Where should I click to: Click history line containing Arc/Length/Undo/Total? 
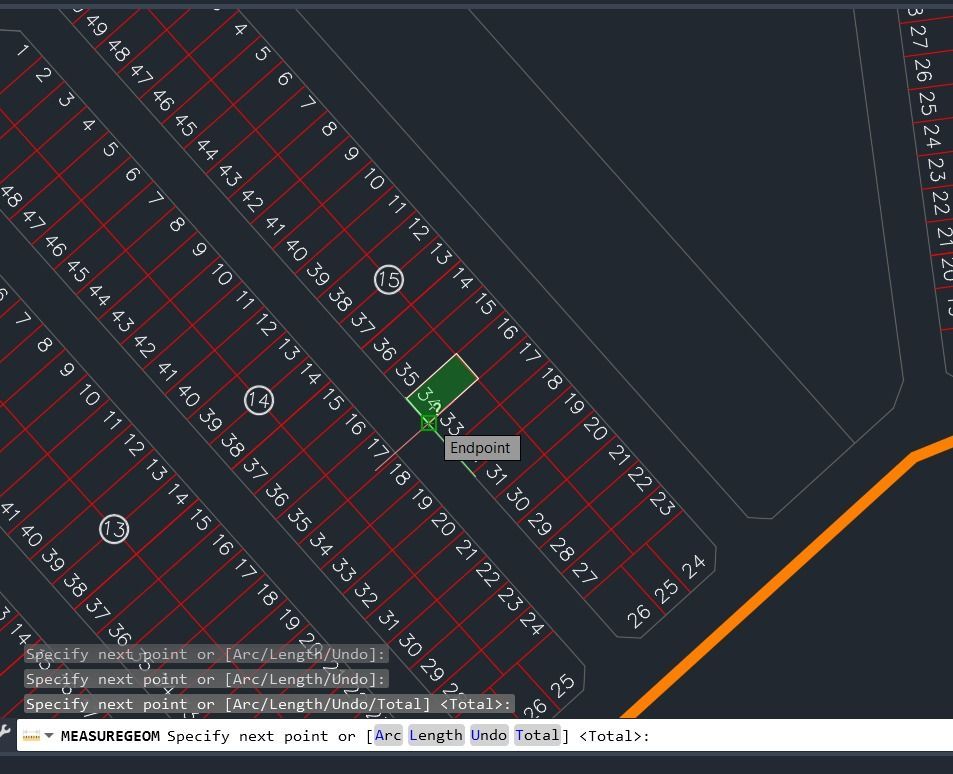(269, 704)
